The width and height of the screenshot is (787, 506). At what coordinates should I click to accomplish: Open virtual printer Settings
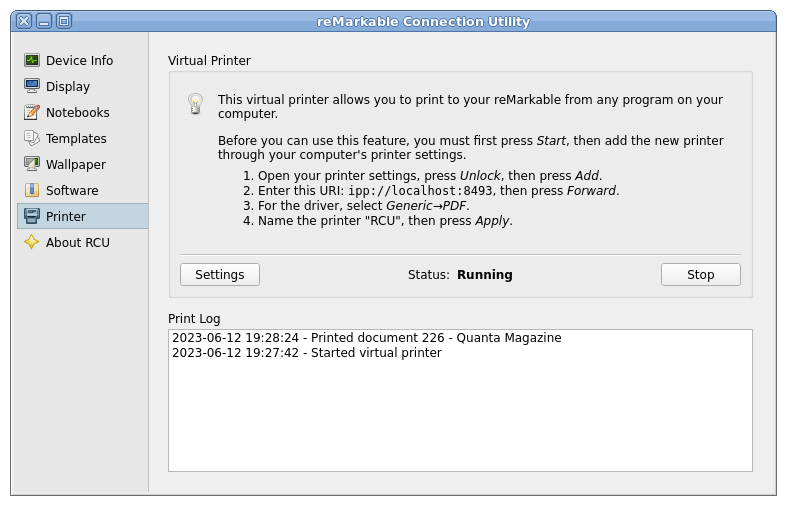click(x=220, y=275)
